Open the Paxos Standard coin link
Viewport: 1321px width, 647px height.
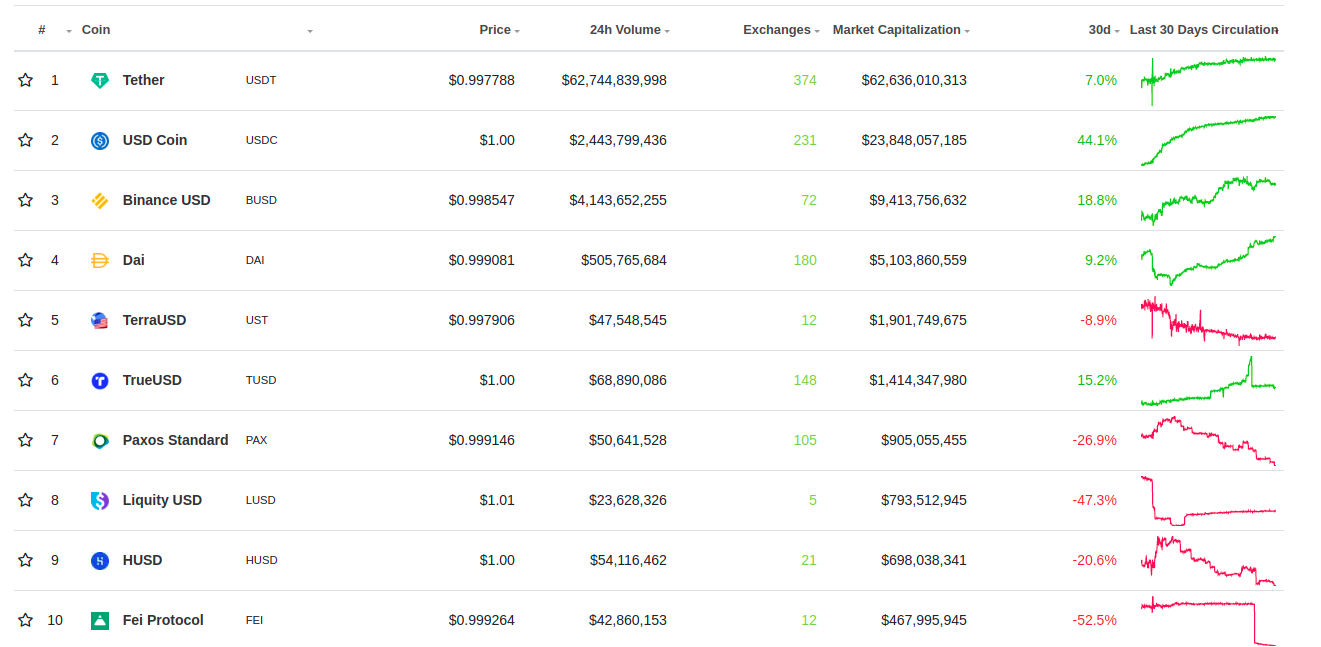point(175,440)
